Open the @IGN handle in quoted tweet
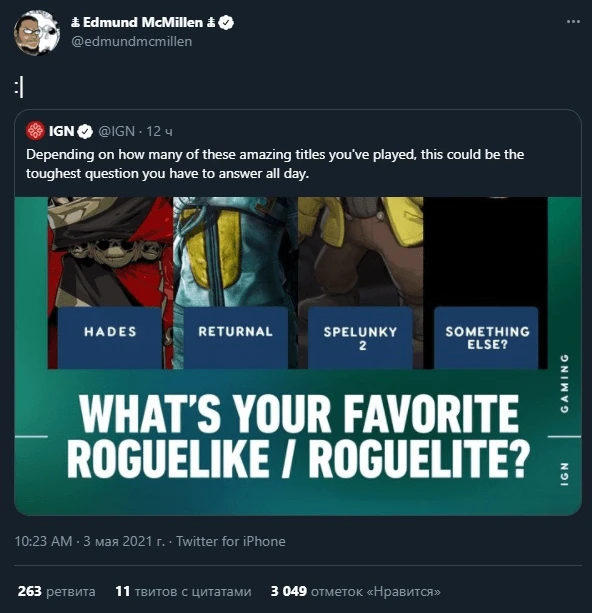Viewport: 592px width, 613px height. click(x=117, y=131)
